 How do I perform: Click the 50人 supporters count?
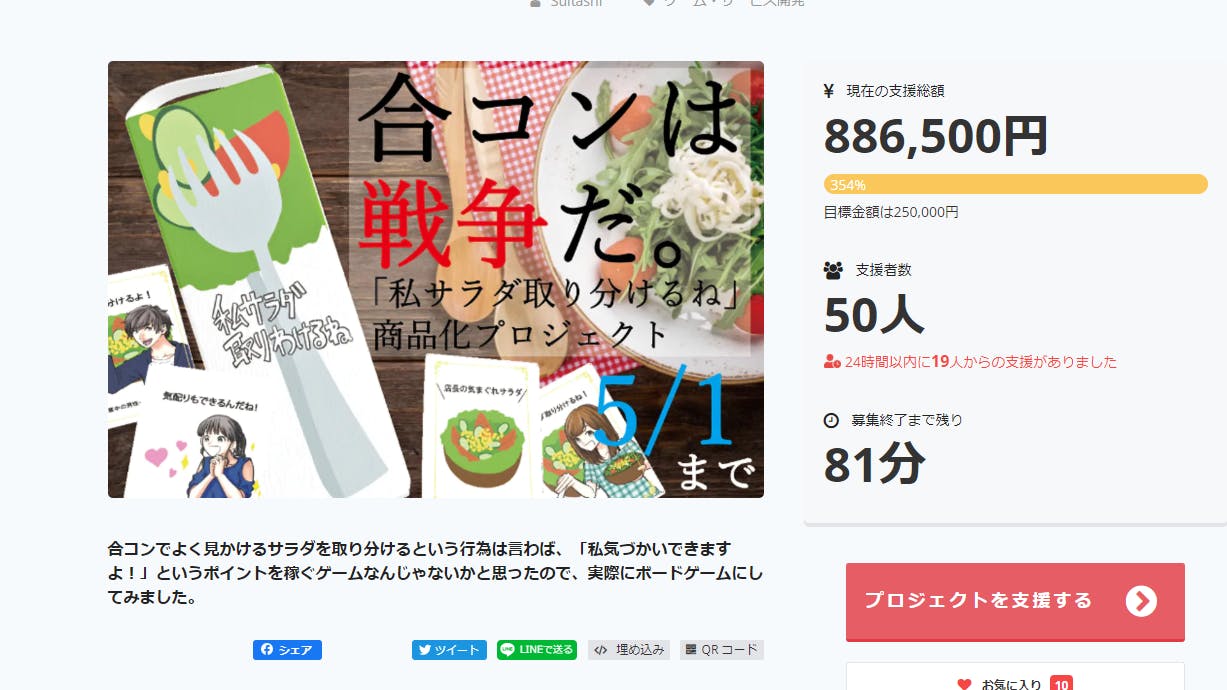click(874, 315)
